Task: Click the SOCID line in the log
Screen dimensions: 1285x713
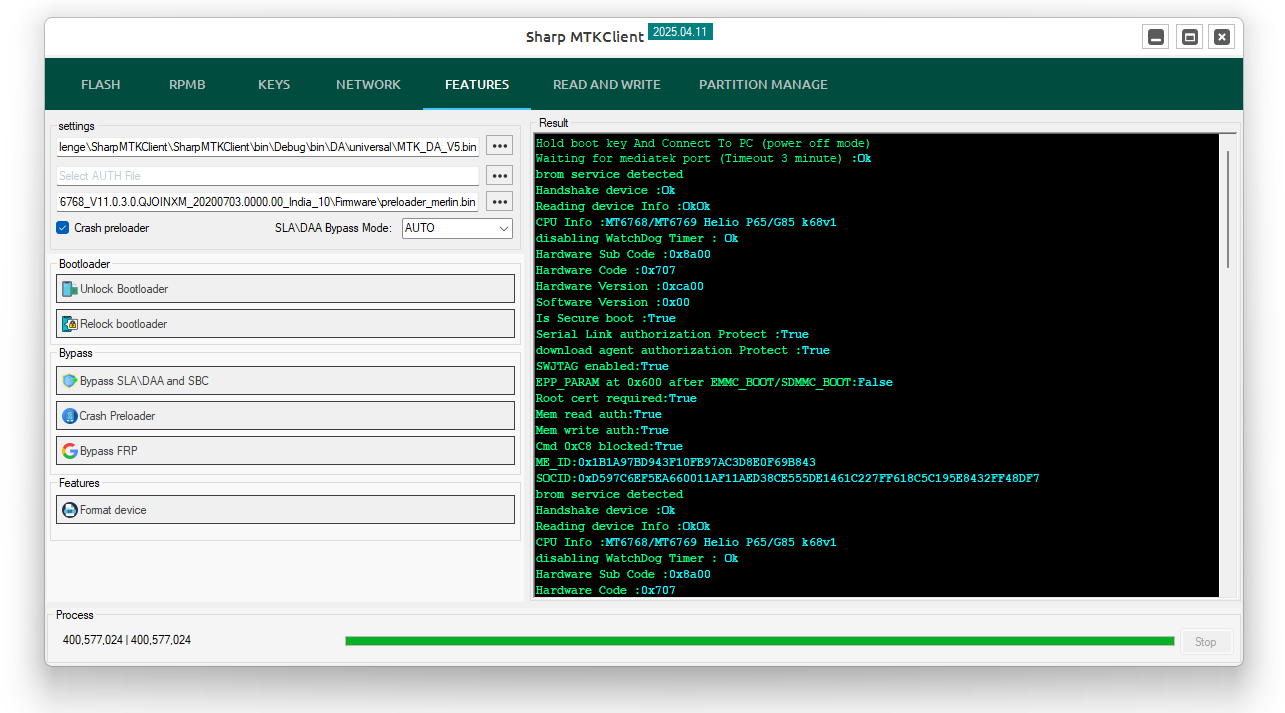Action: coord(788,478)
